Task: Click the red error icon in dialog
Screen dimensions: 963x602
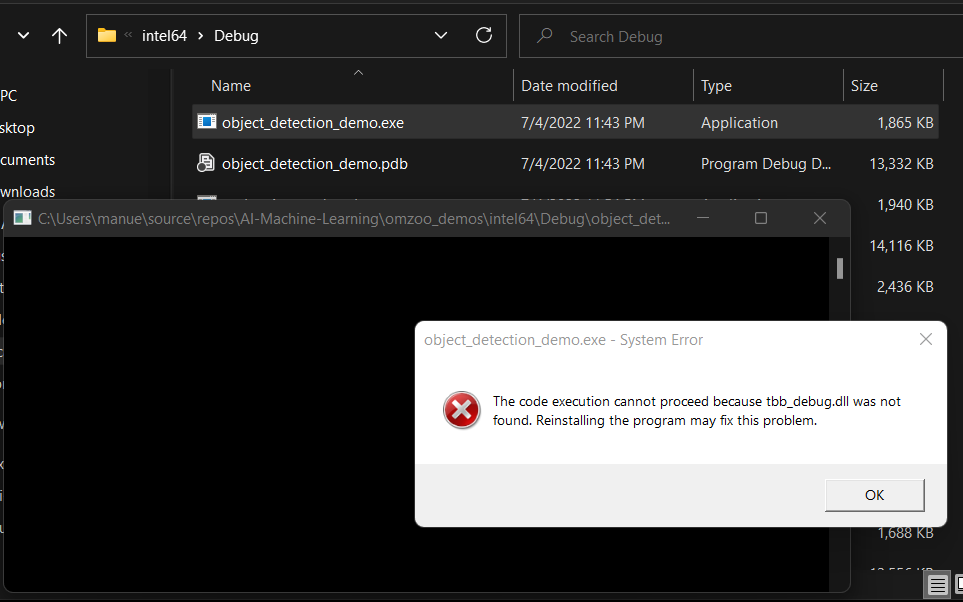Action: 461,410
